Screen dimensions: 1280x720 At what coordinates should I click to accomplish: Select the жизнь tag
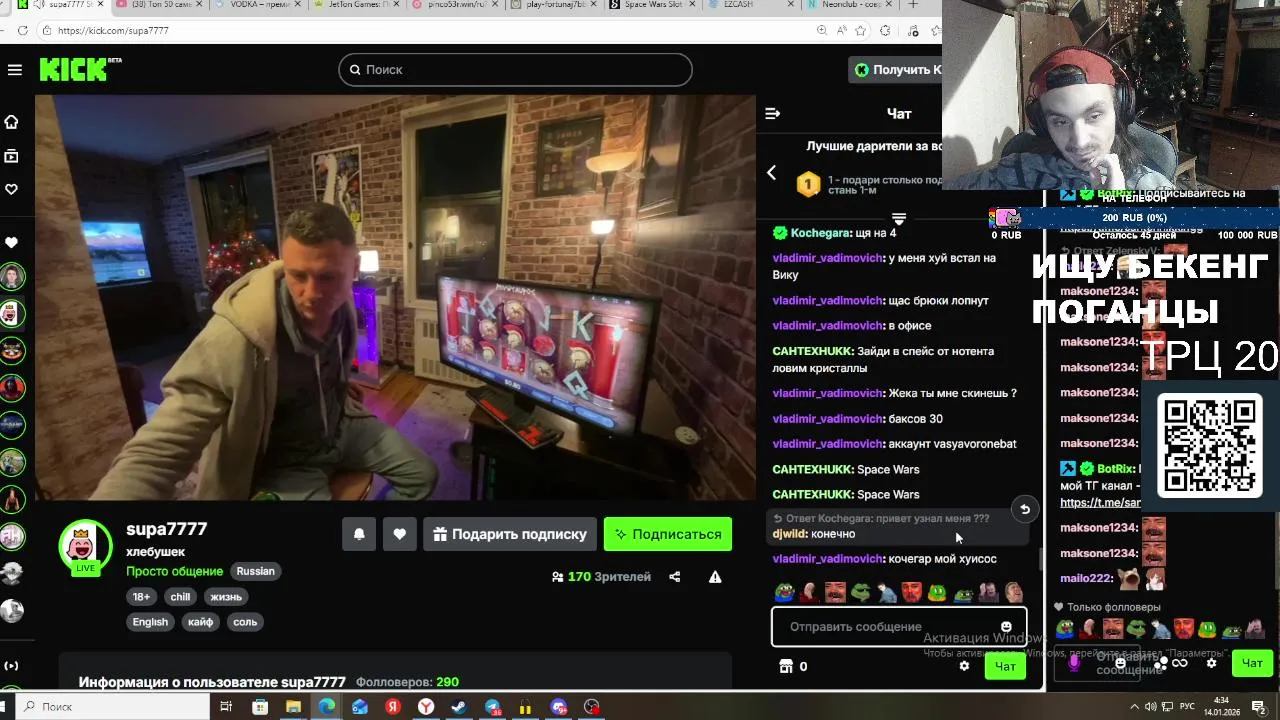point(226,597)
